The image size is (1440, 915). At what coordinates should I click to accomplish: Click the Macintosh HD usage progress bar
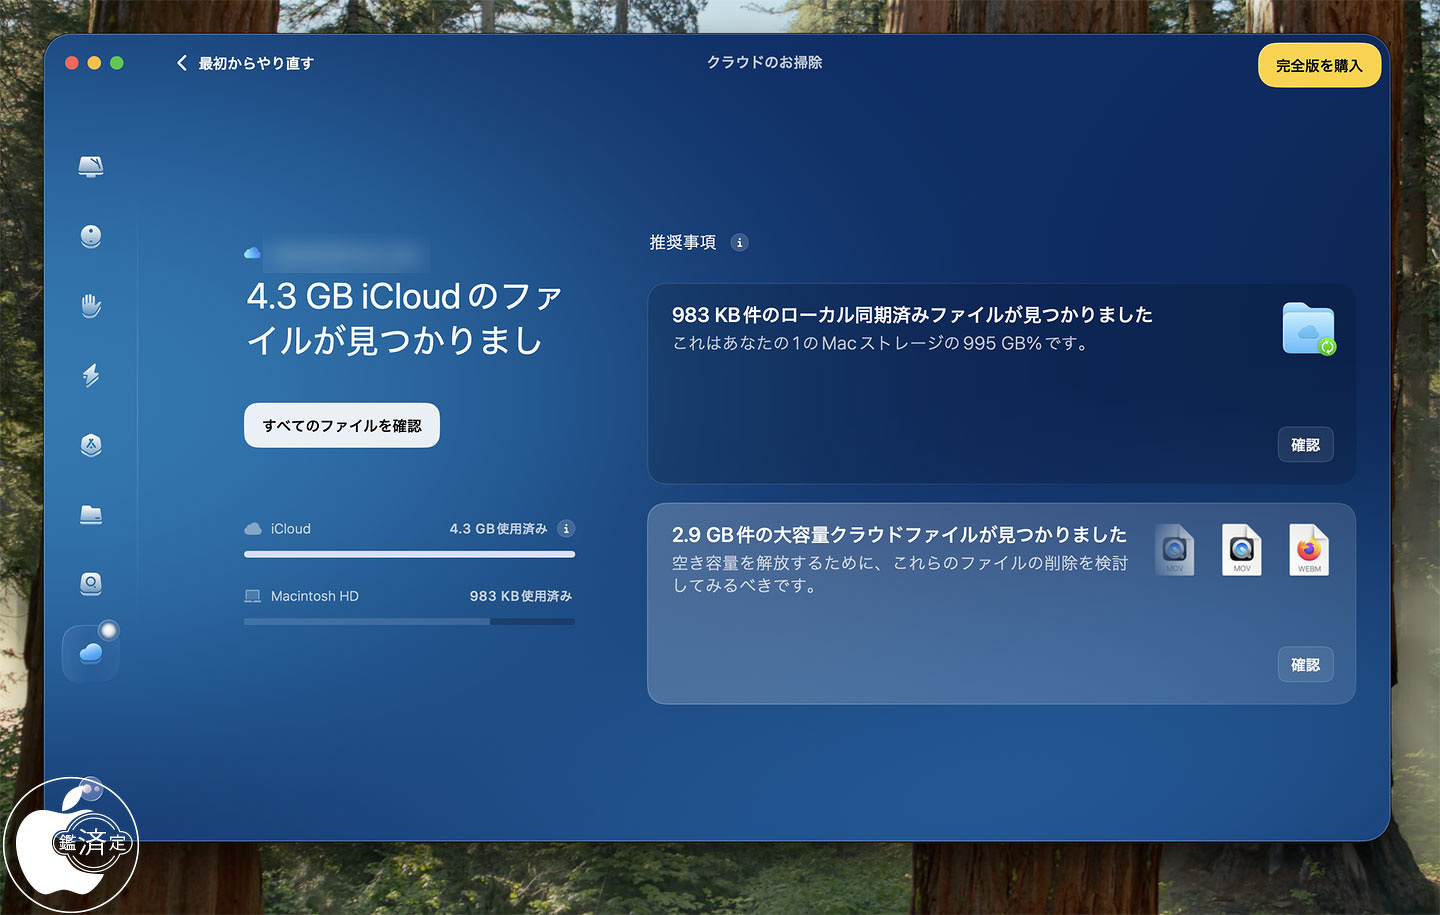tap(410, 621)
